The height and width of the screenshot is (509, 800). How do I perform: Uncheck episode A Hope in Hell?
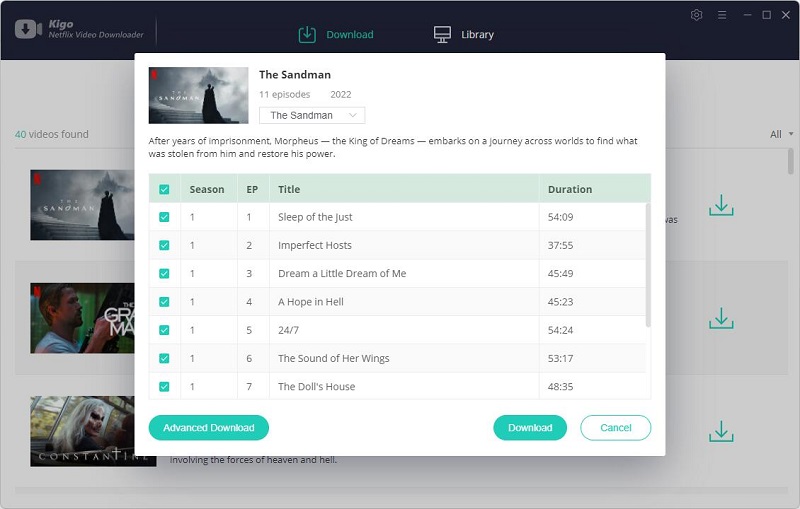[164, 302]
